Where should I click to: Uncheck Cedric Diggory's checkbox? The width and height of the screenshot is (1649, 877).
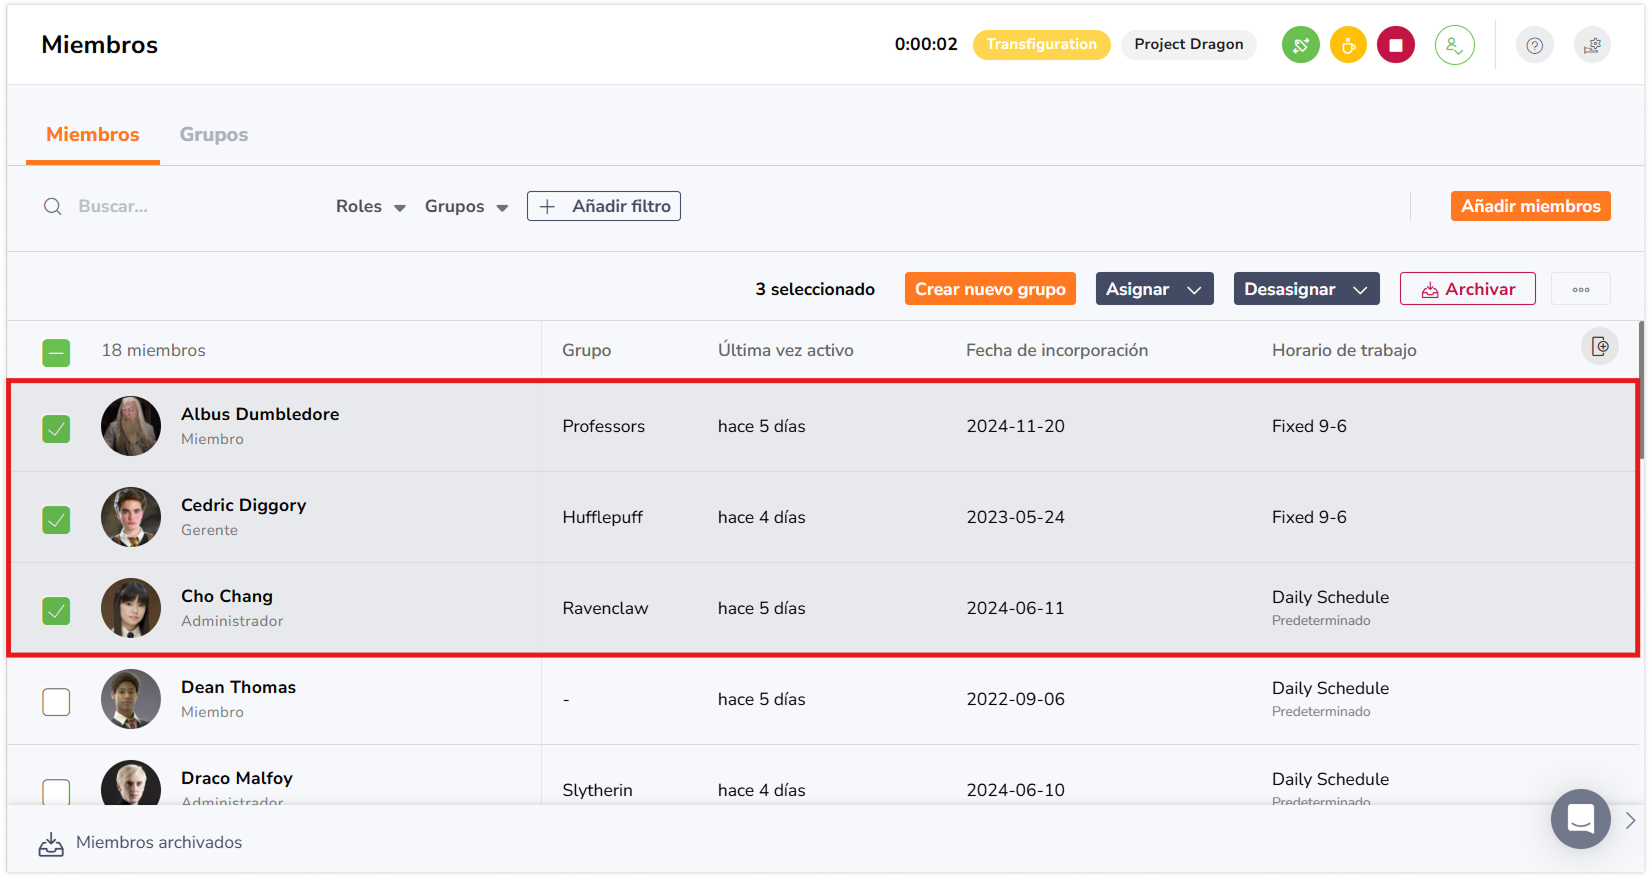coord(56,520)
